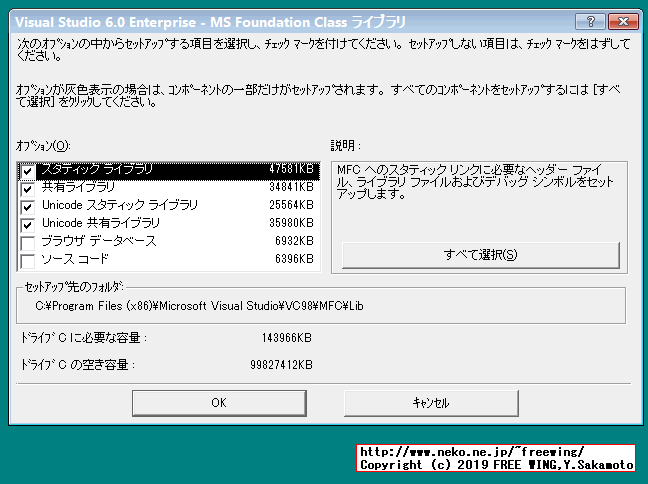
Task: Uncheck the 共有ライブラリ checkbox
Action: point(28,189)
